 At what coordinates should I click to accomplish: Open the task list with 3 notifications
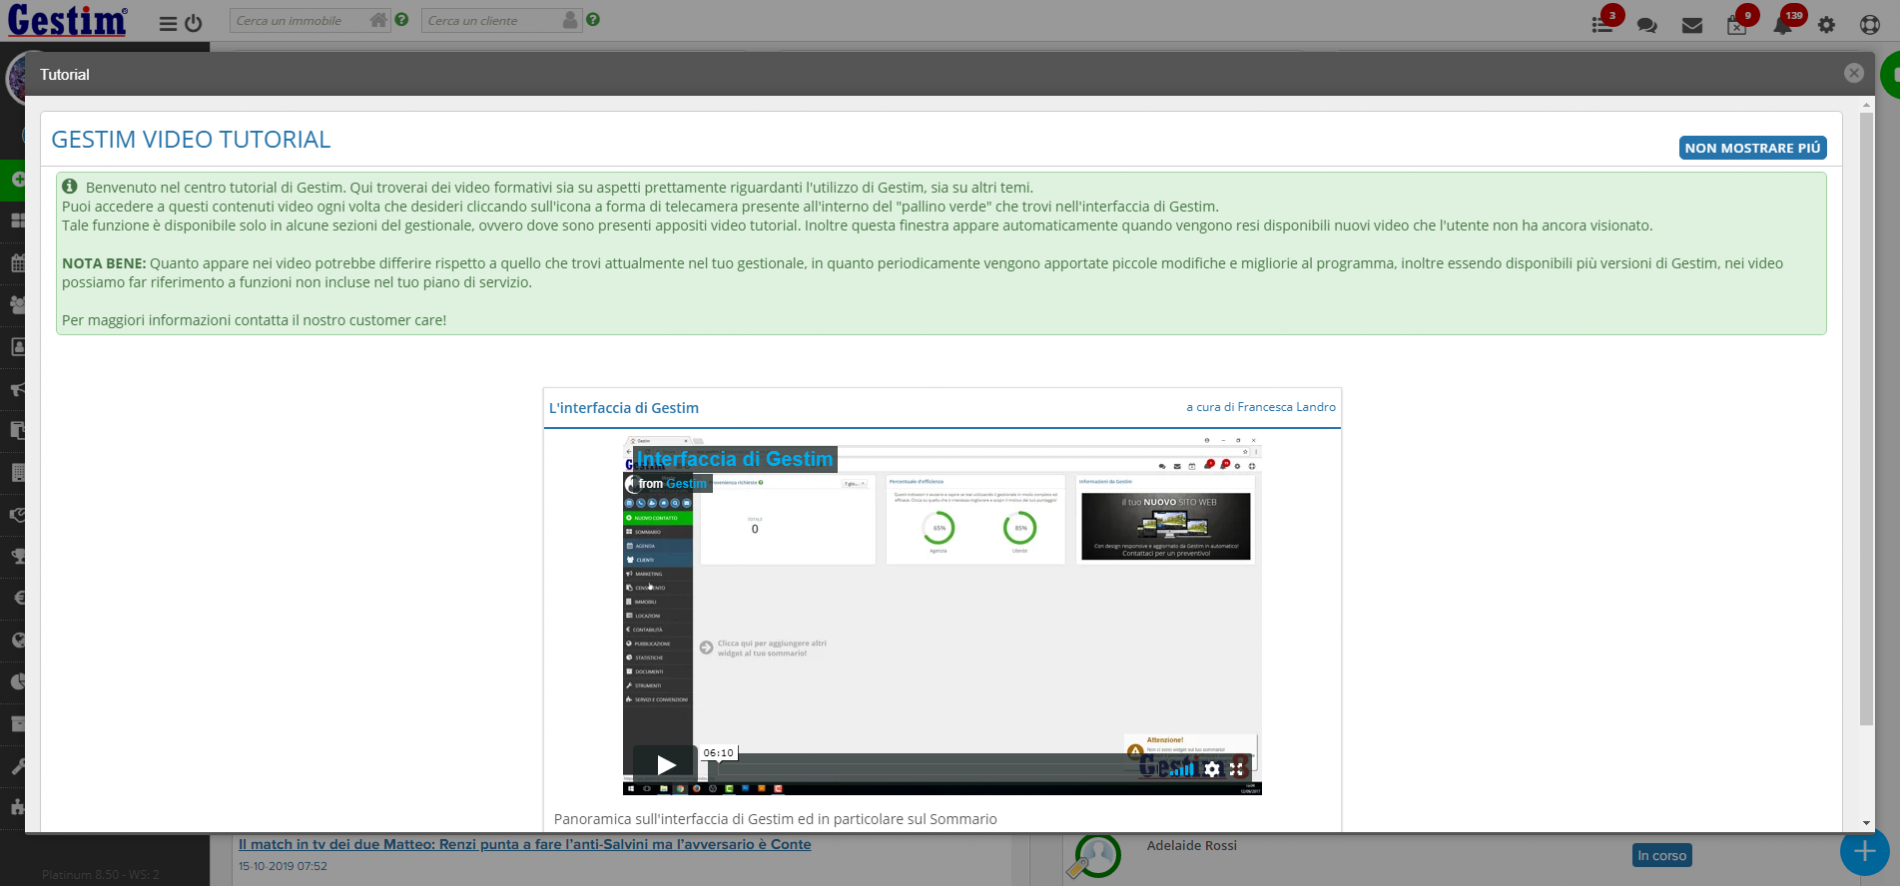1602,25
